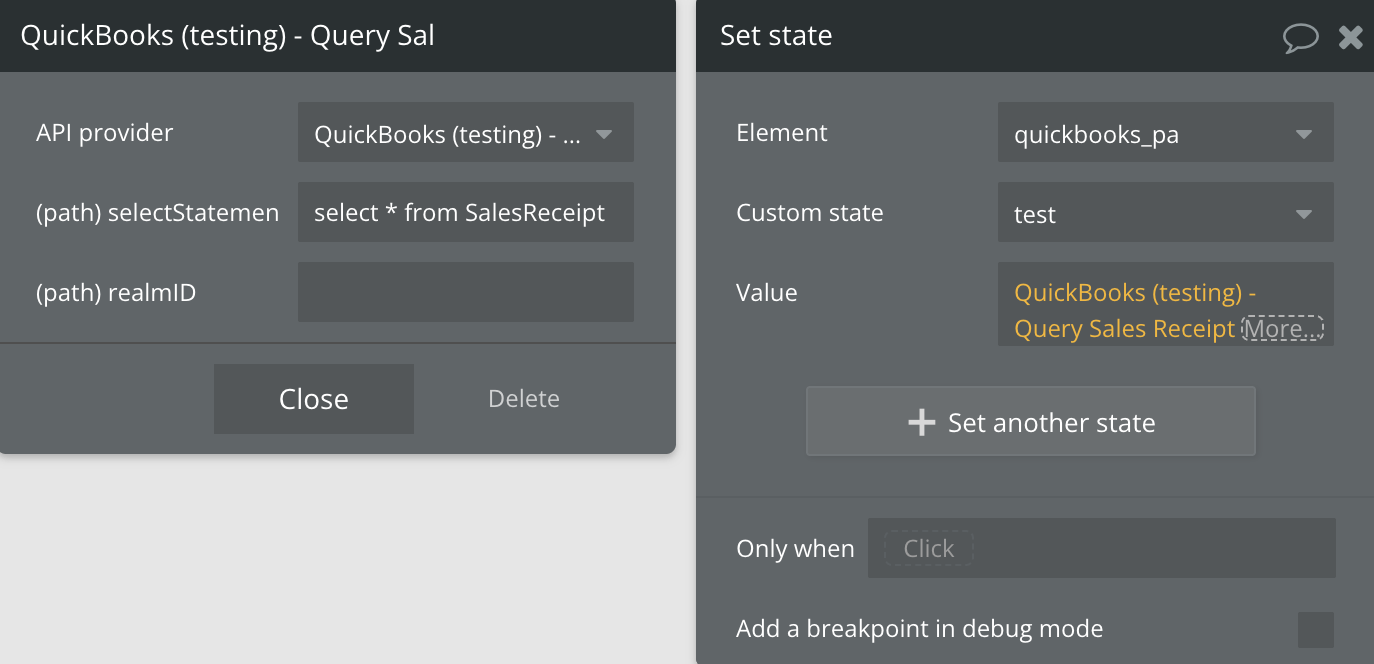Click the Set state panel title text
Image resolution: width=1374 pixels, height=664 pixels.
point(776,36)
